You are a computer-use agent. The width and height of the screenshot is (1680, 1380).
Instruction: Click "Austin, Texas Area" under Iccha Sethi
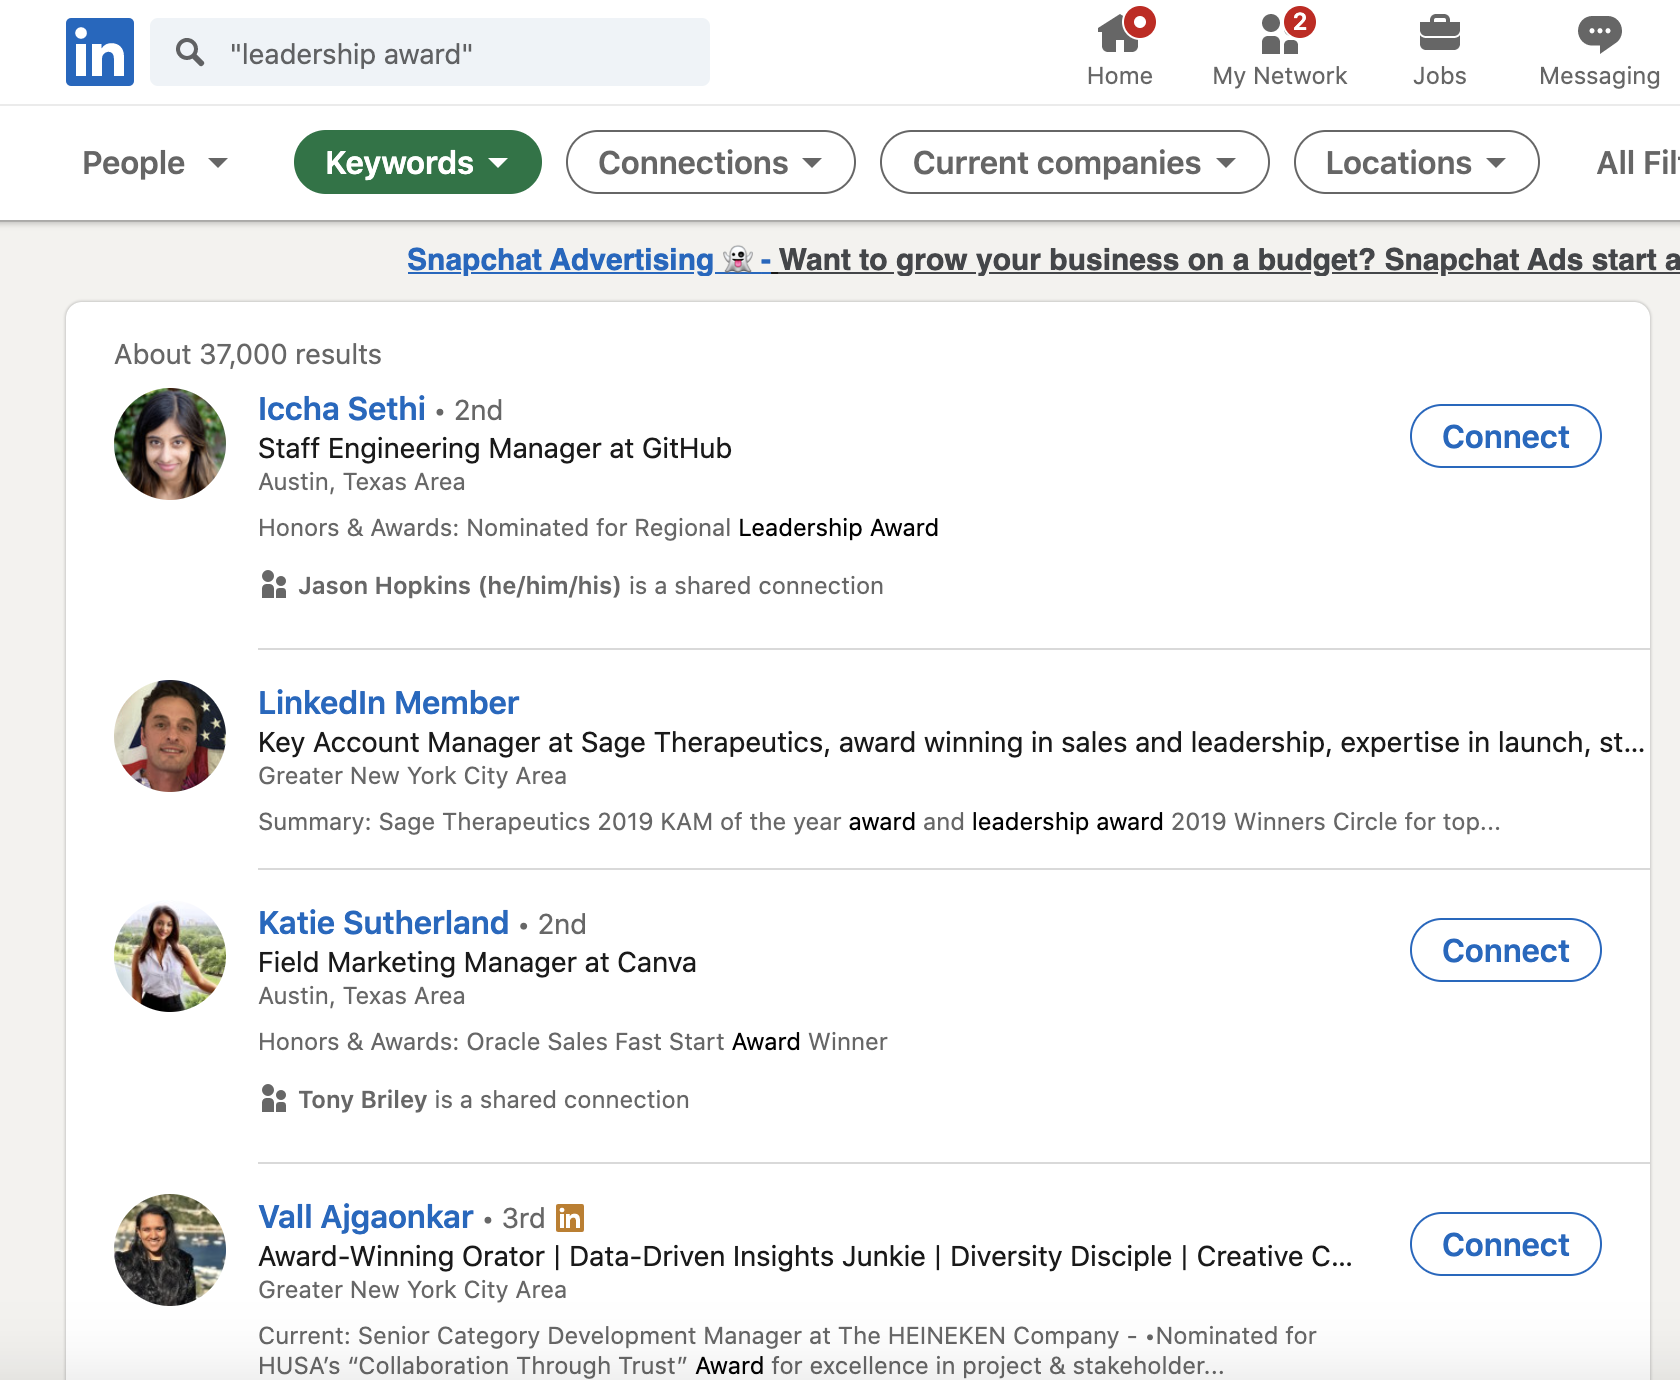pyautogui.click(x=361, y=482)
